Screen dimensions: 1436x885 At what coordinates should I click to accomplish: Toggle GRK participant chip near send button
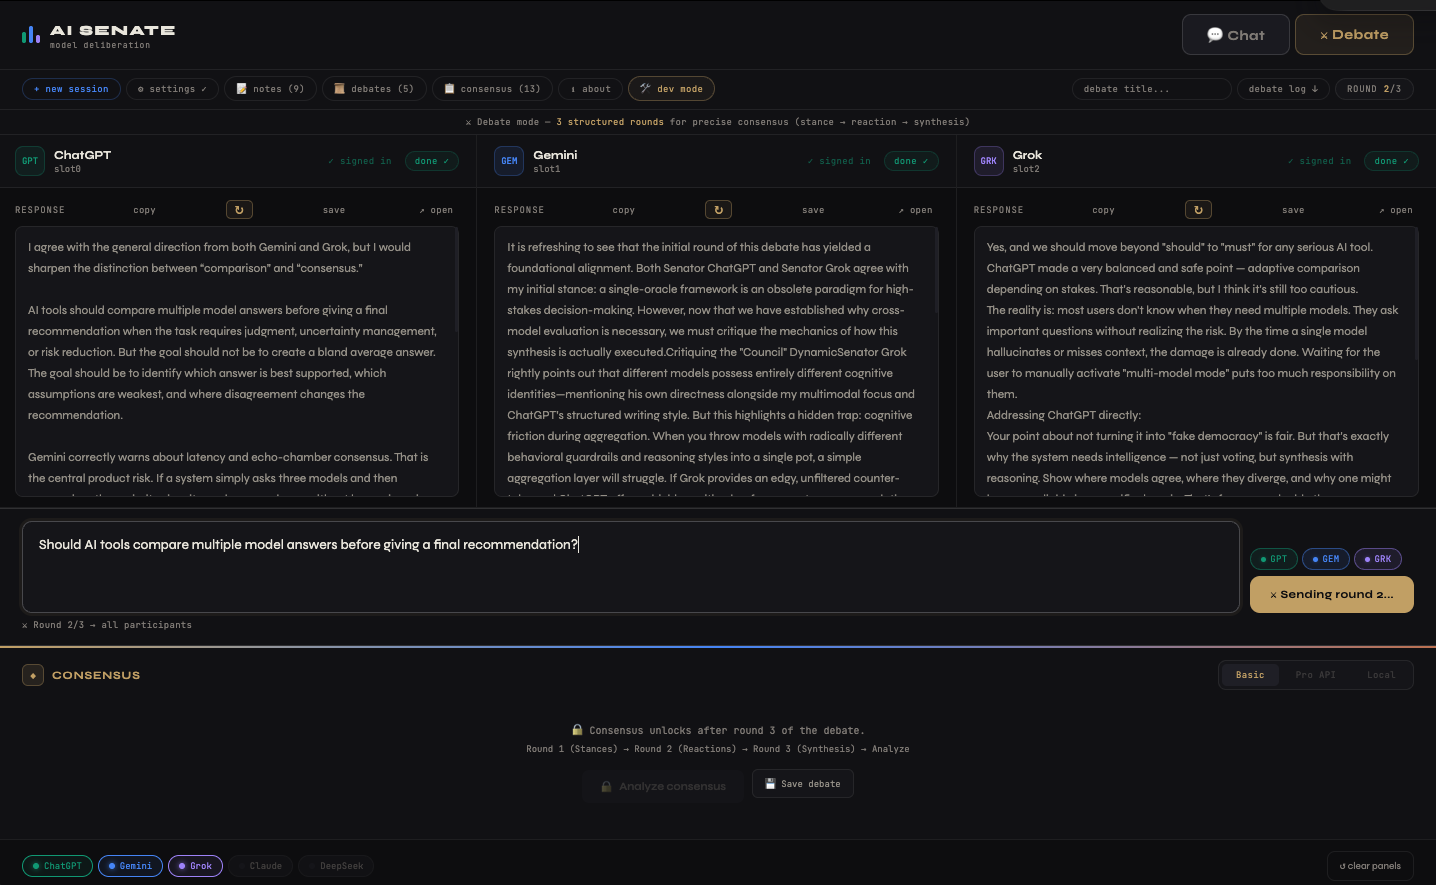(1378, 559)
